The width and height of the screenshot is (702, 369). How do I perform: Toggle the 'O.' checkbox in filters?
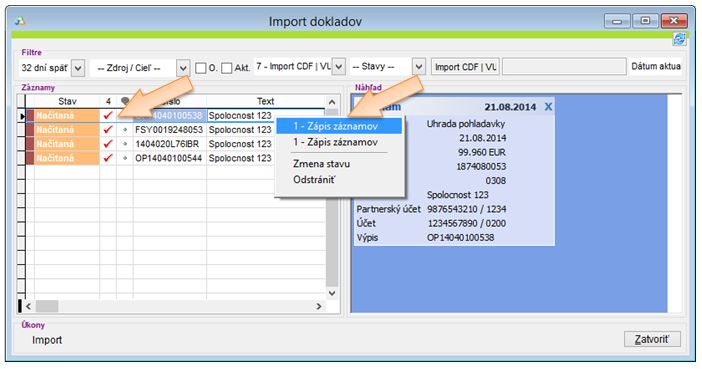tap(201, 68)
